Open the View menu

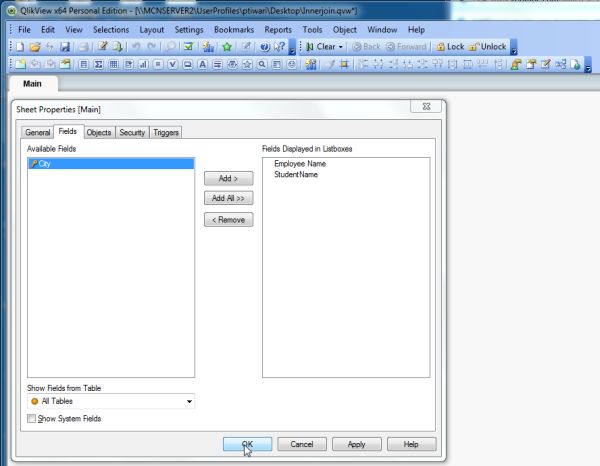[73, 29]
